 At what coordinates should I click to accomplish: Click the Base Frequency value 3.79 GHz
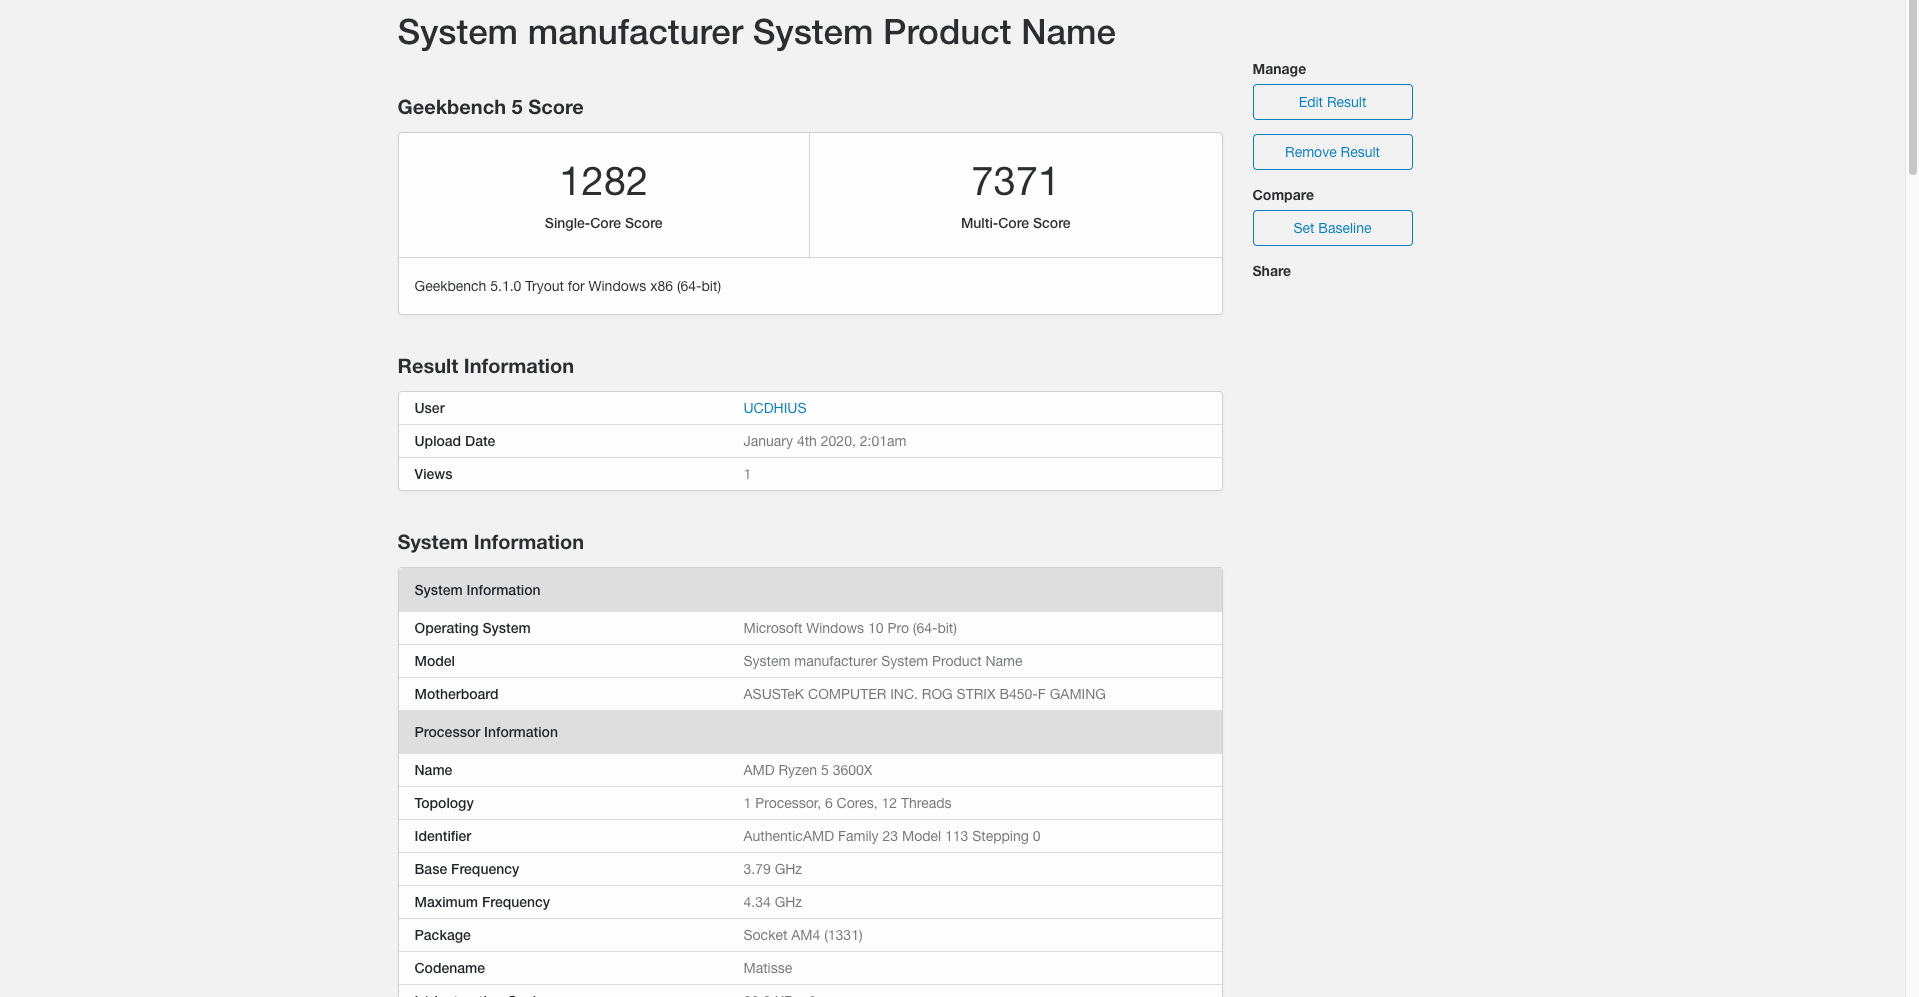(x=772, y=869)
